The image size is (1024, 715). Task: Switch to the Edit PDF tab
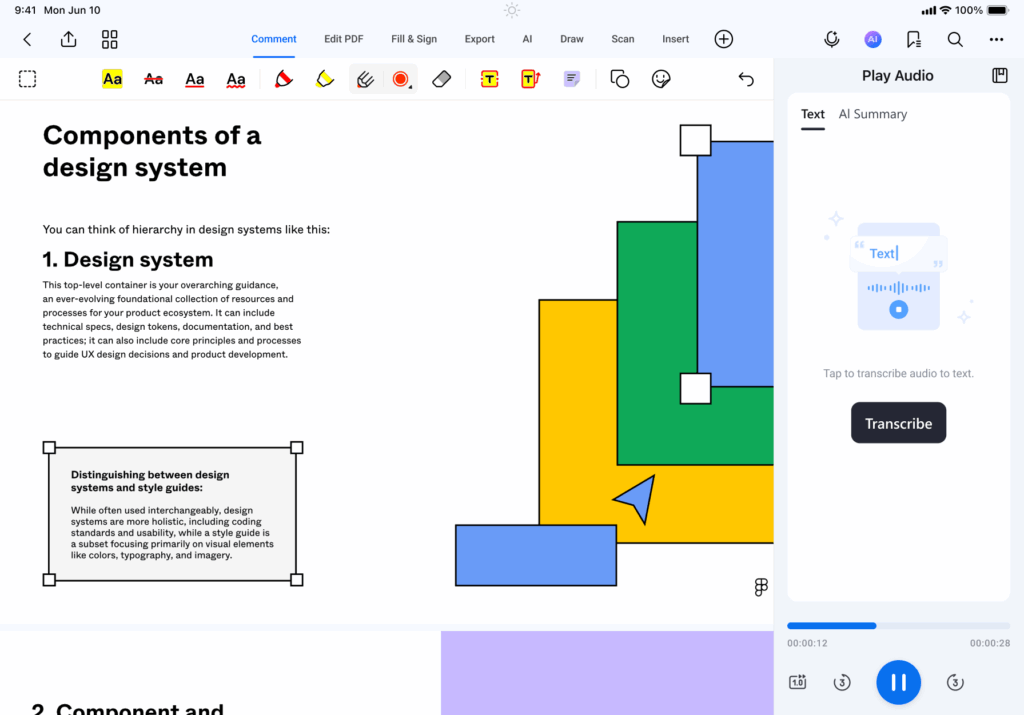343,39
